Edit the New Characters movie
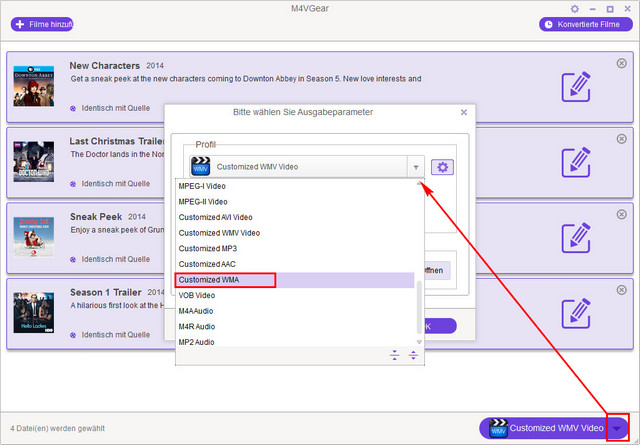Screen dimensions: 640x445 (x=576, y=87)
